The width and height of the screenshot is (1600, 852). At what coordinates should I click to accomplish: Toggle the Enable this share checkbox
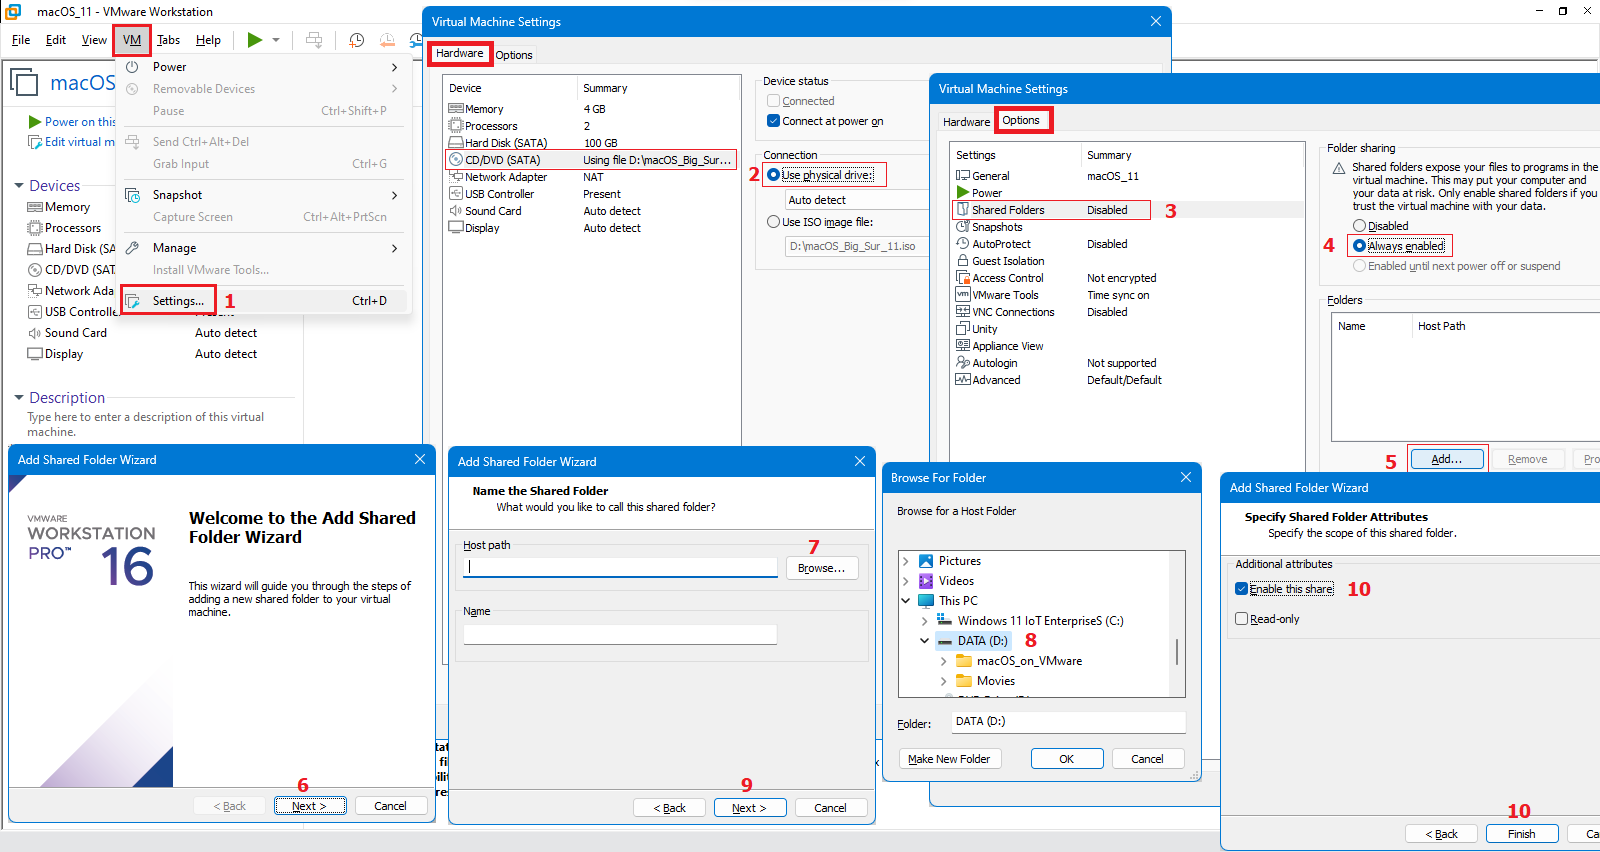[1241, 589]
